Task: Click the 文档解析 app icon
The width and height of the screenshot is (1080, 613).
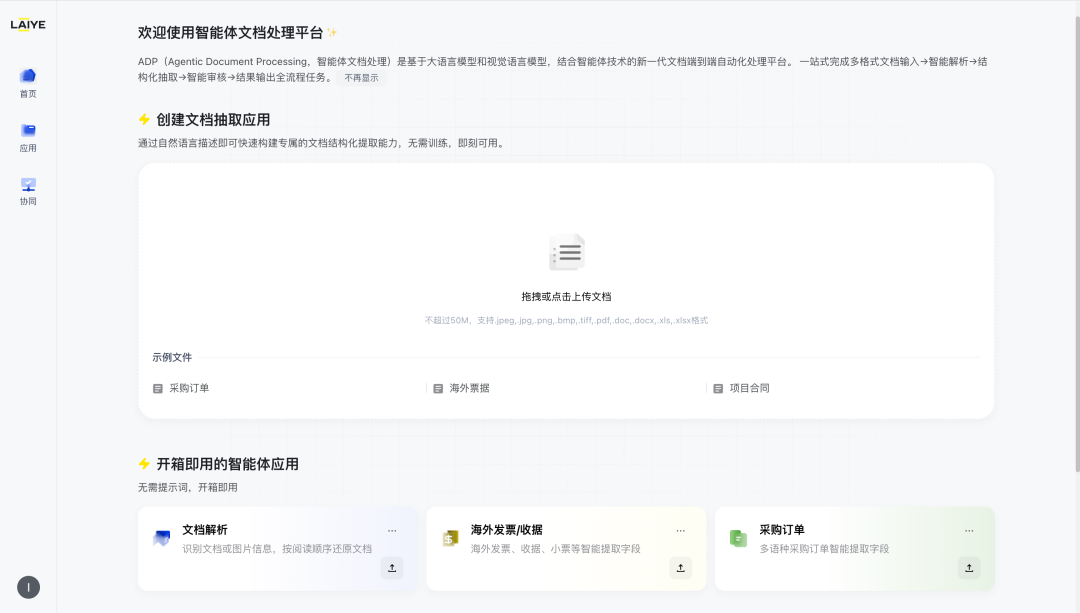Action: 164,537
